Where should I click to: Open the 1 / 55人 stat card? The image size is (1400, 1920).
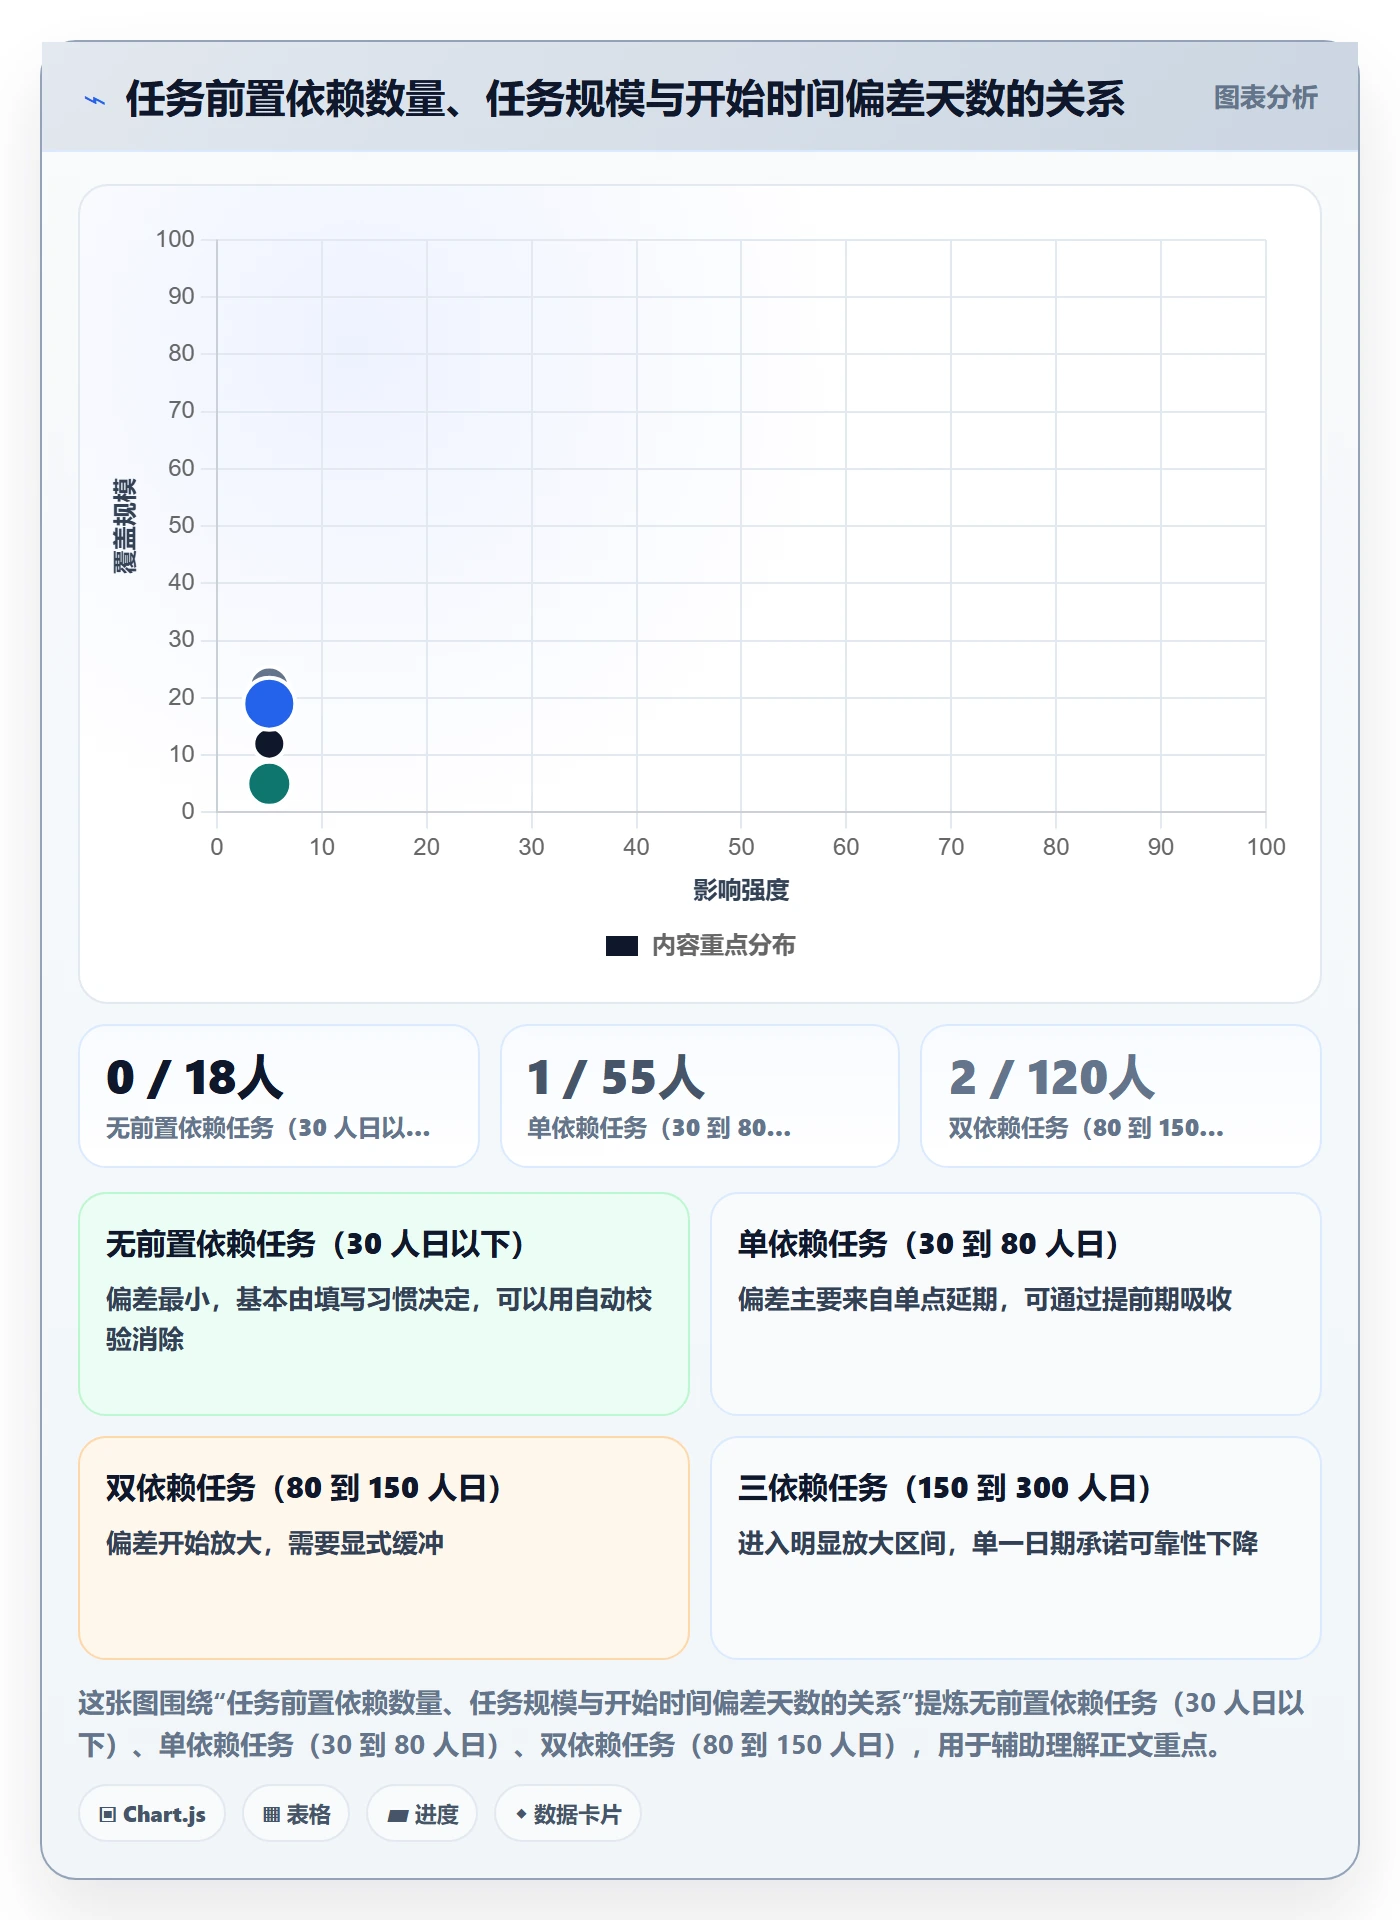coord(700,1096)
